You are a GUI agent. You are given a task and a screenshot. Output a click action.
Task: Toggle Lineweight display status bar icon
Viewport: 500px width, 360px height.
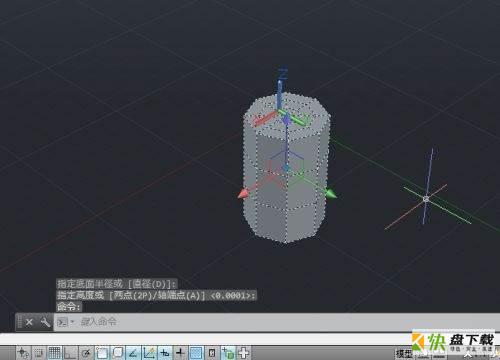tap(180, 353)
